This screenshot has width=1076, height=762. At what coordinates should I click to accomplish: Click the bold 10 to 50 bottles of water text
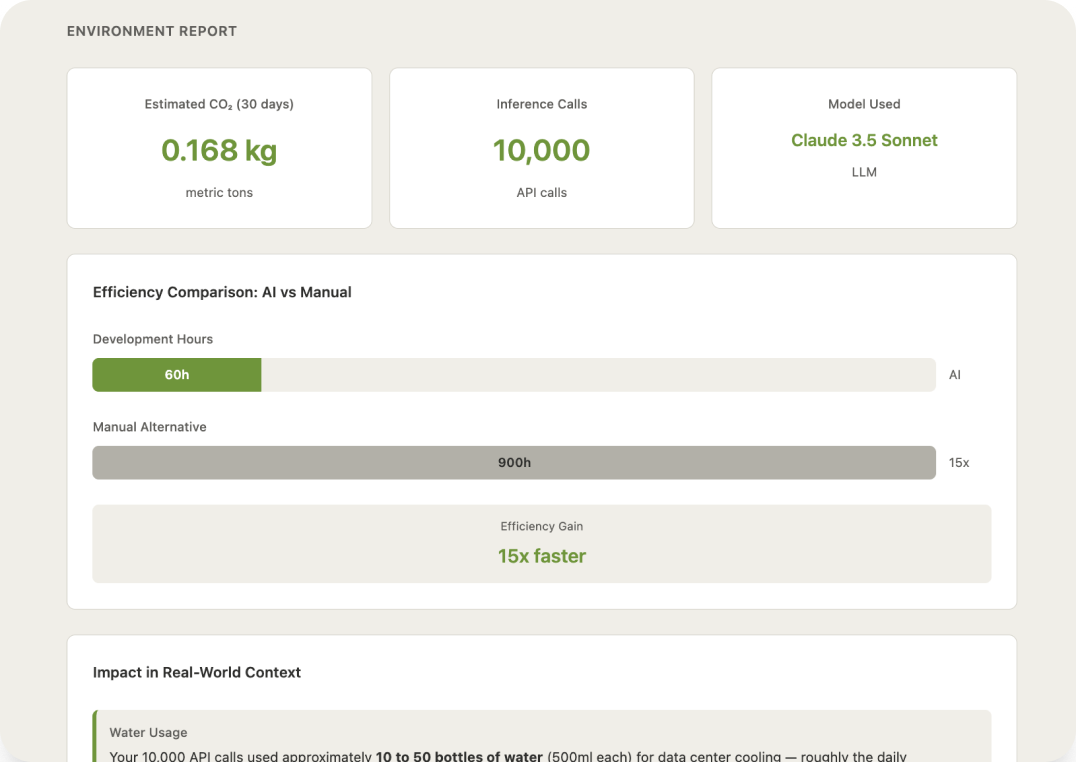point(459,756)
